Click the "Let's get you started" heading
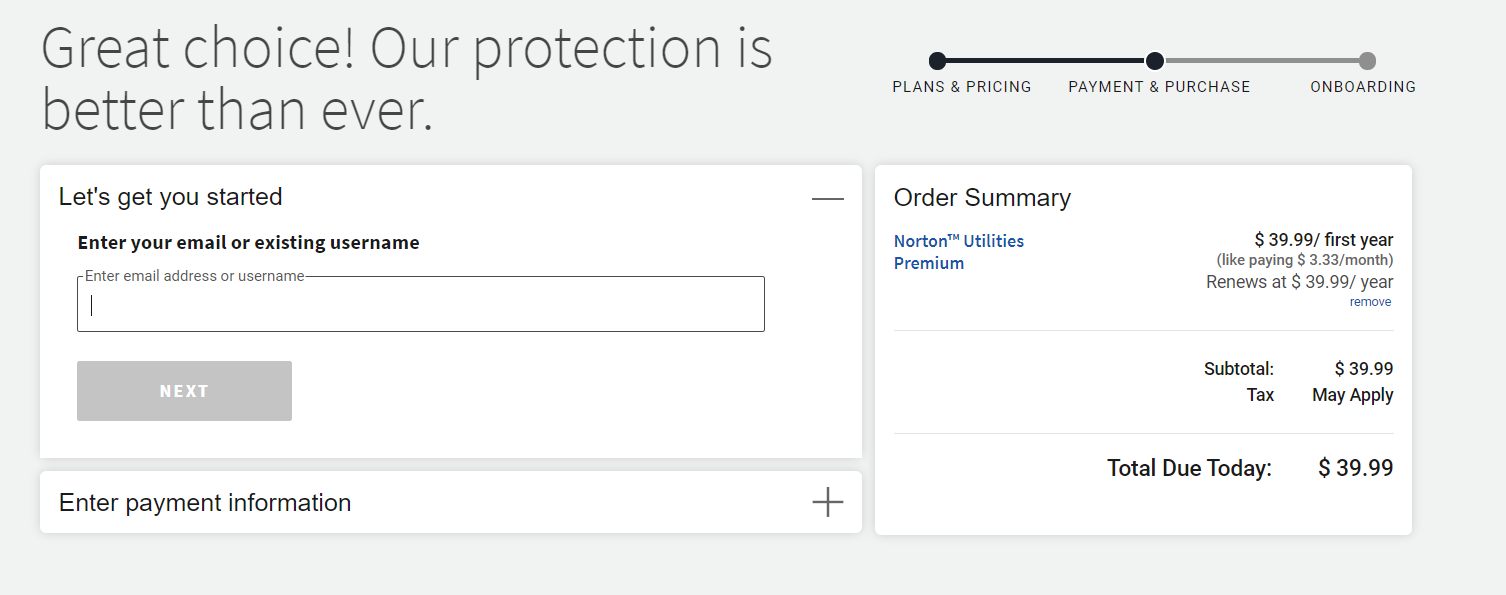 [170, 197]
